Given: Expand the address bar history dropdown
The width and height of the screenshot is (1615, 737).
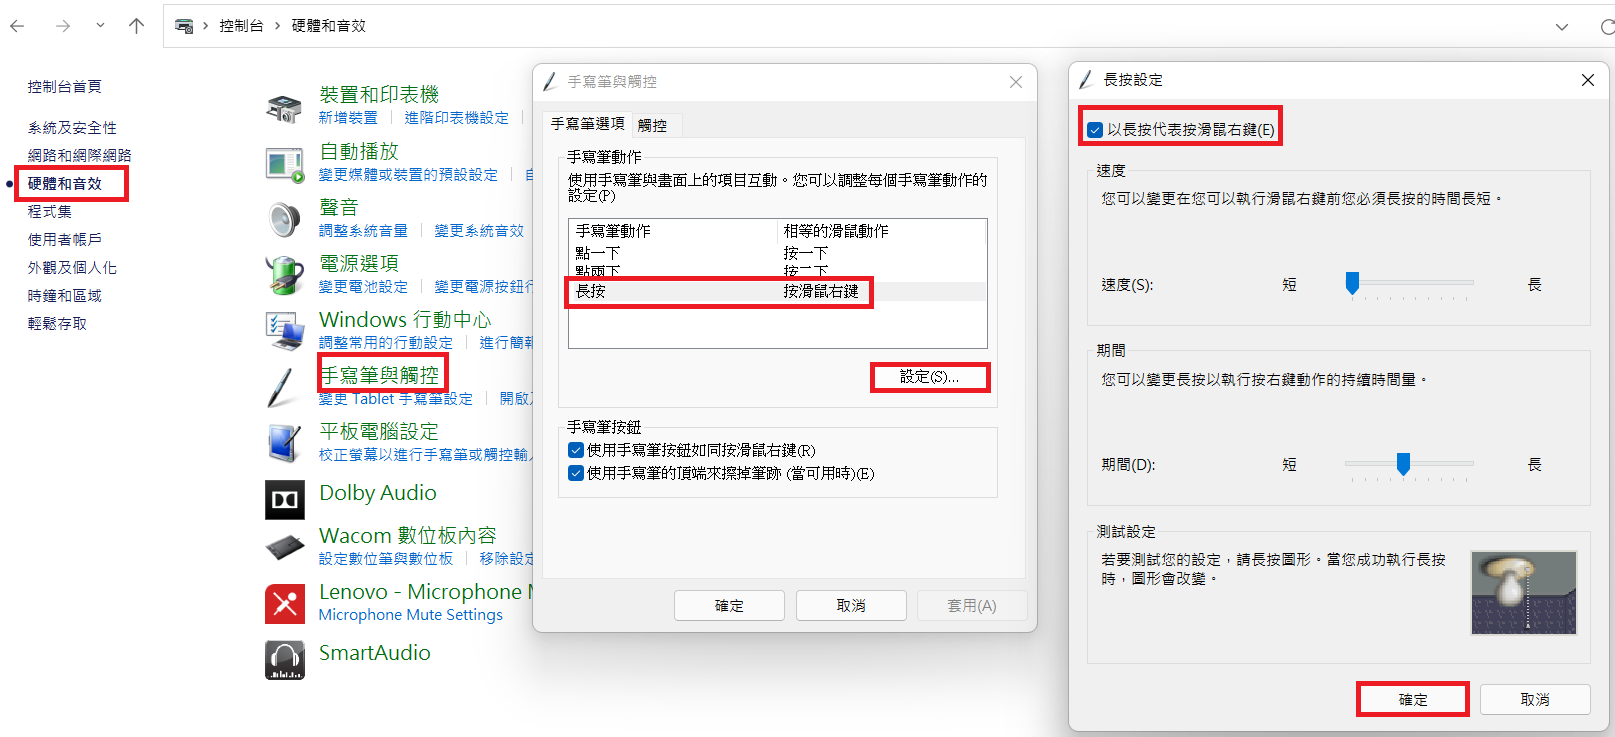Looking at the screenshot, I should [1562, 27].
